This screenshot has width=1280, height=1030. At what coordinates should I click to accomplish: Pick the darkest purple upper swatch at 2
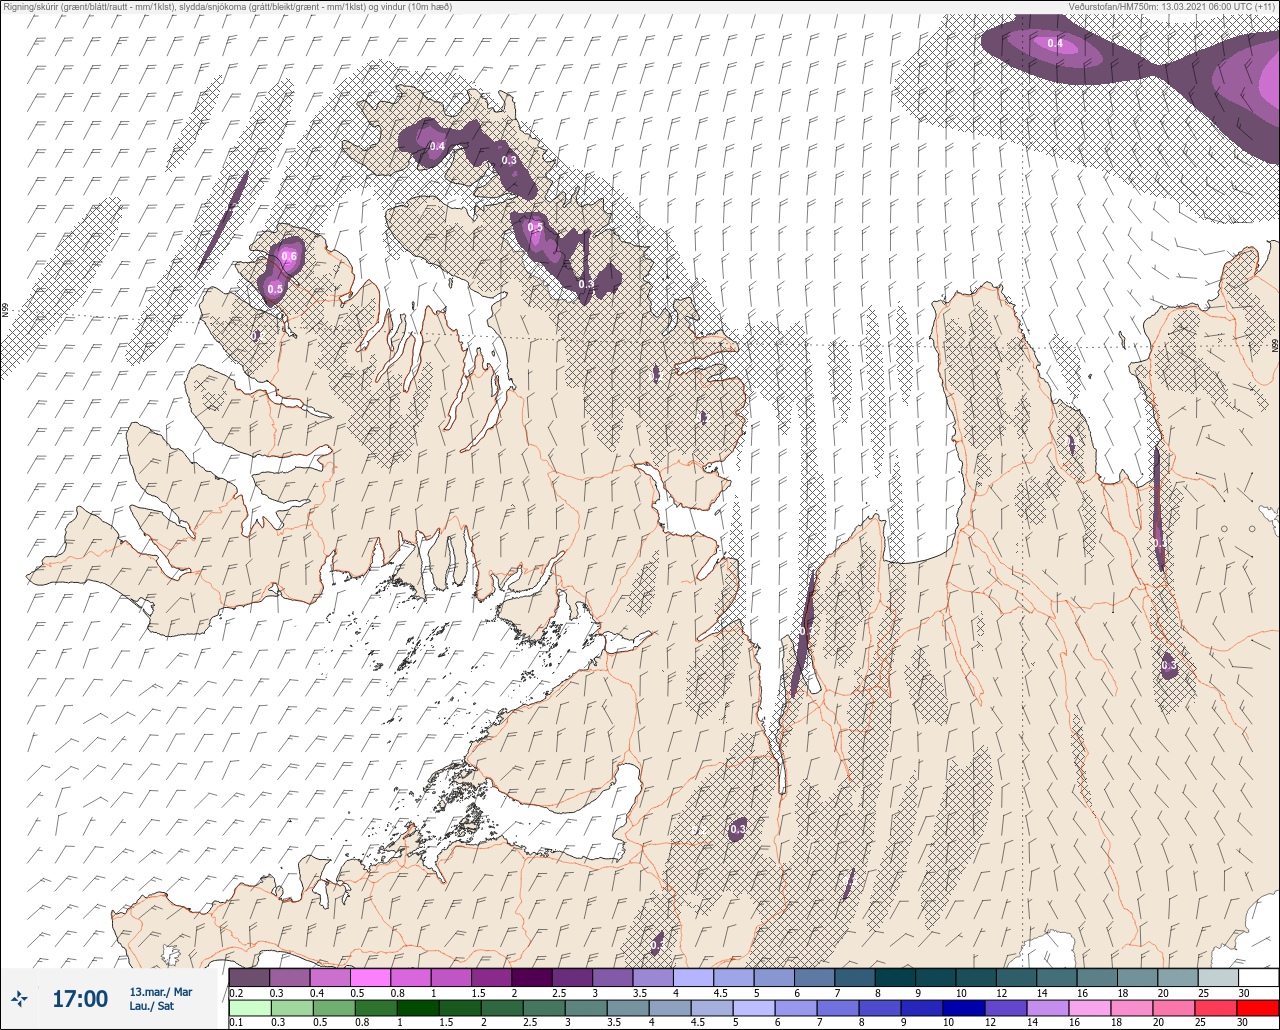(x=531, y=977)
